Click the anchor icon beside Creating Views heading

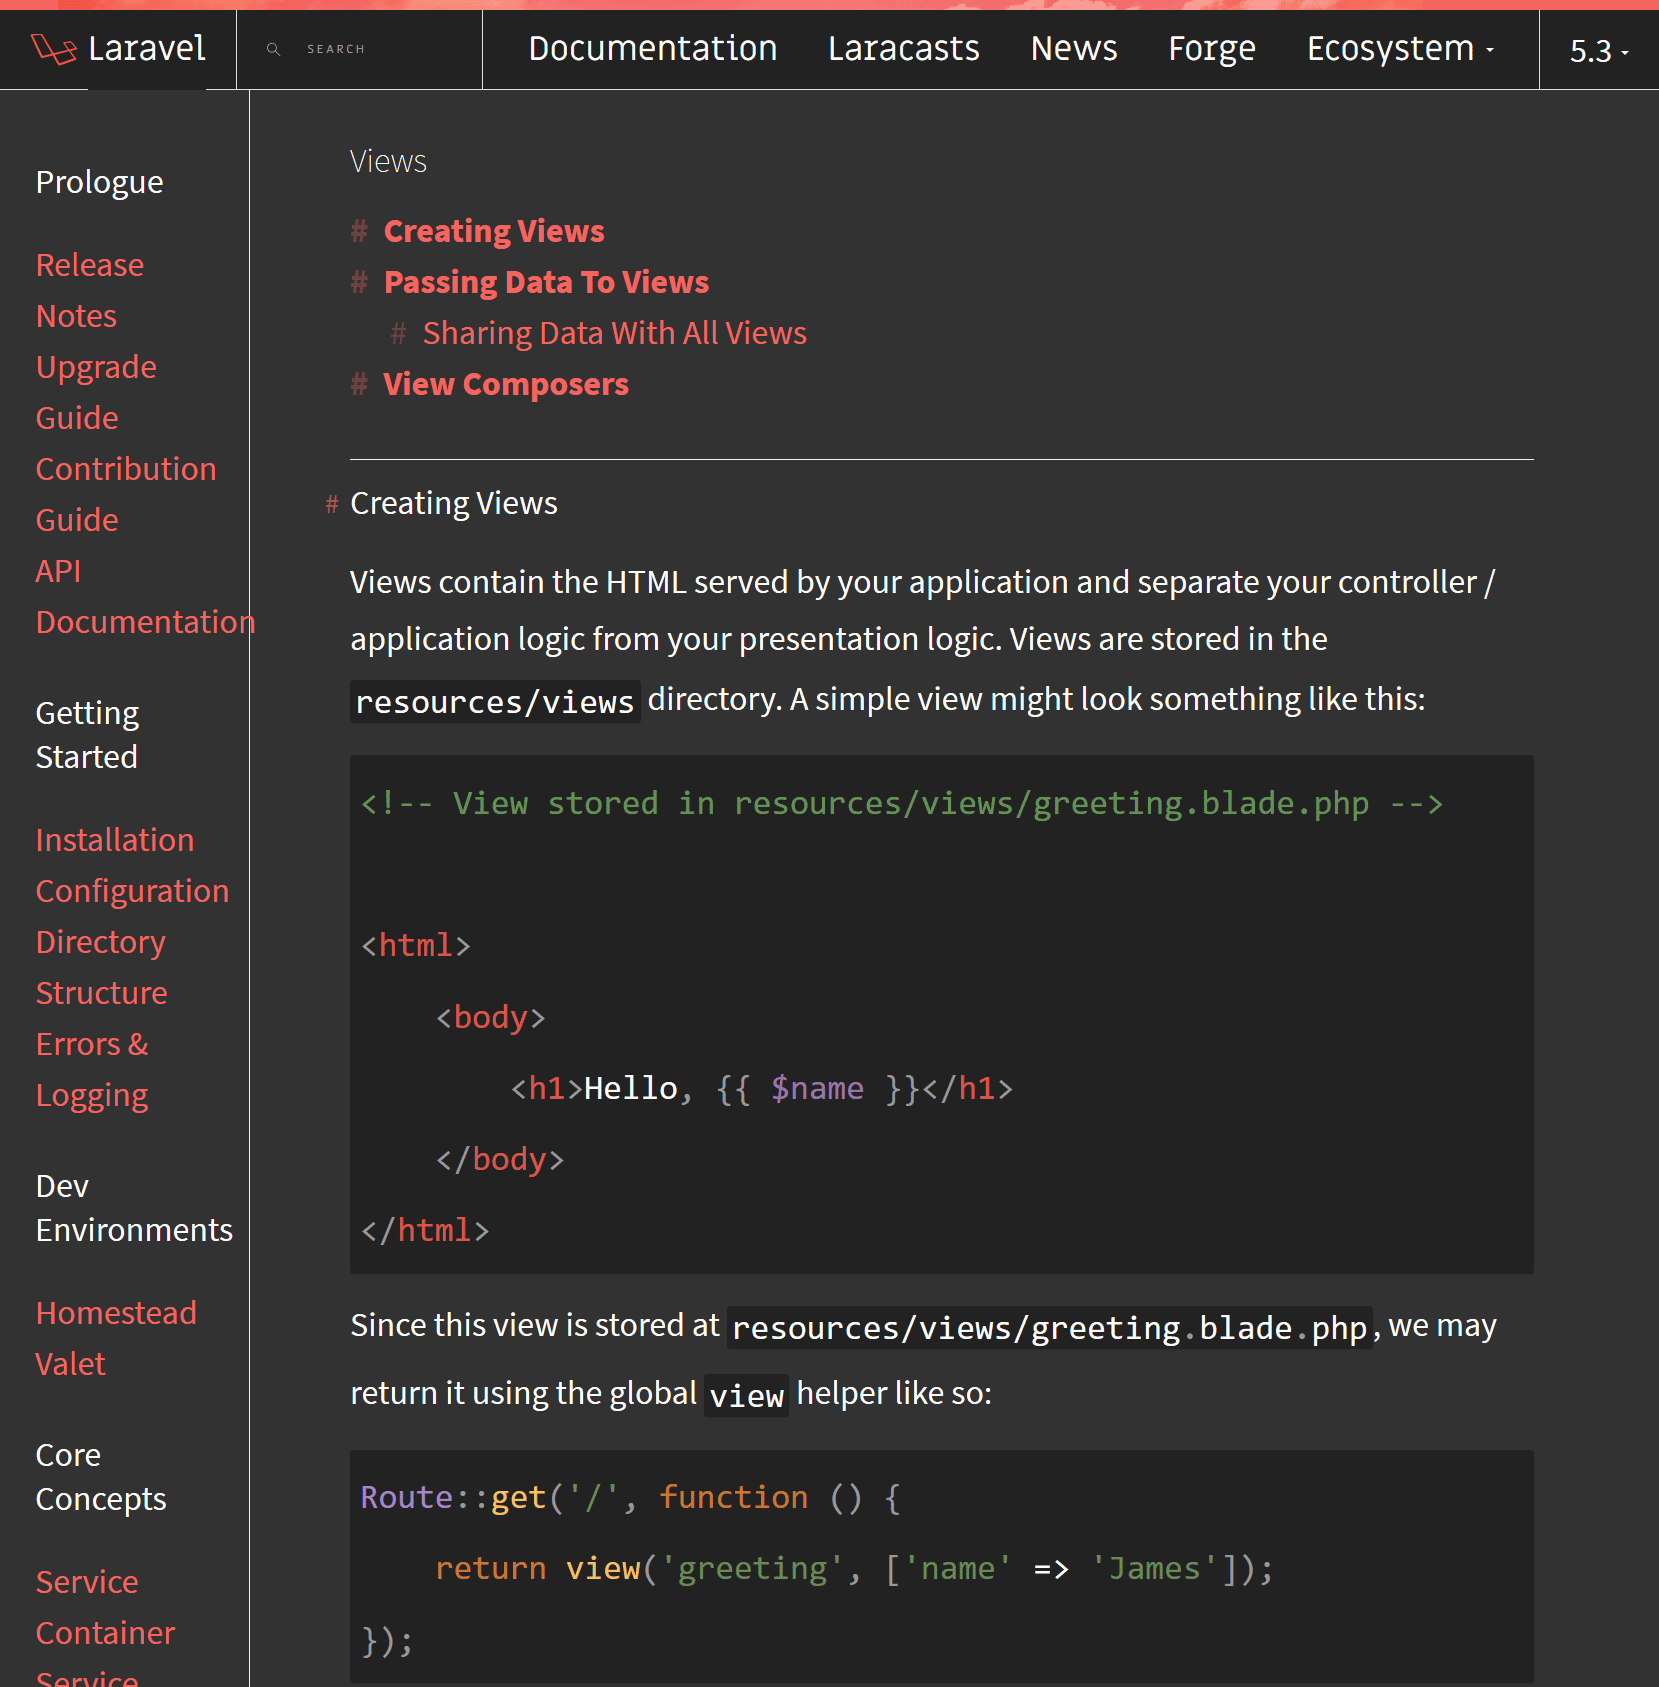pyautogui.click(x=359, y=231)
